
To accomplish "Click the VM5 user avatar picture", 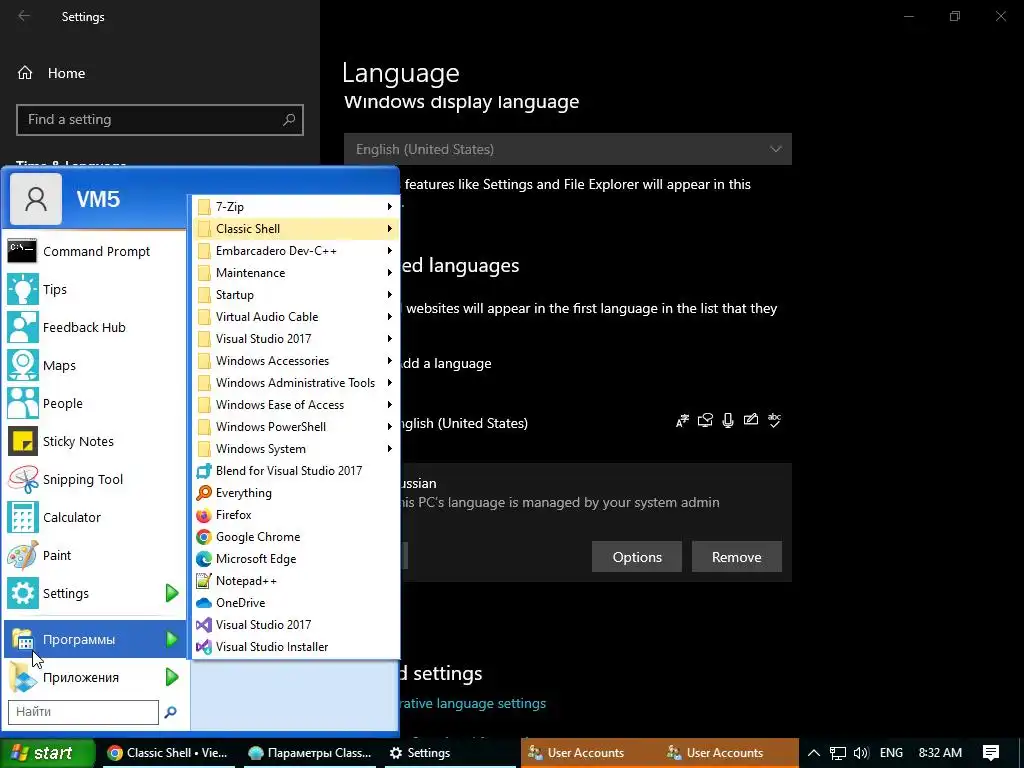I will point(36,199).
